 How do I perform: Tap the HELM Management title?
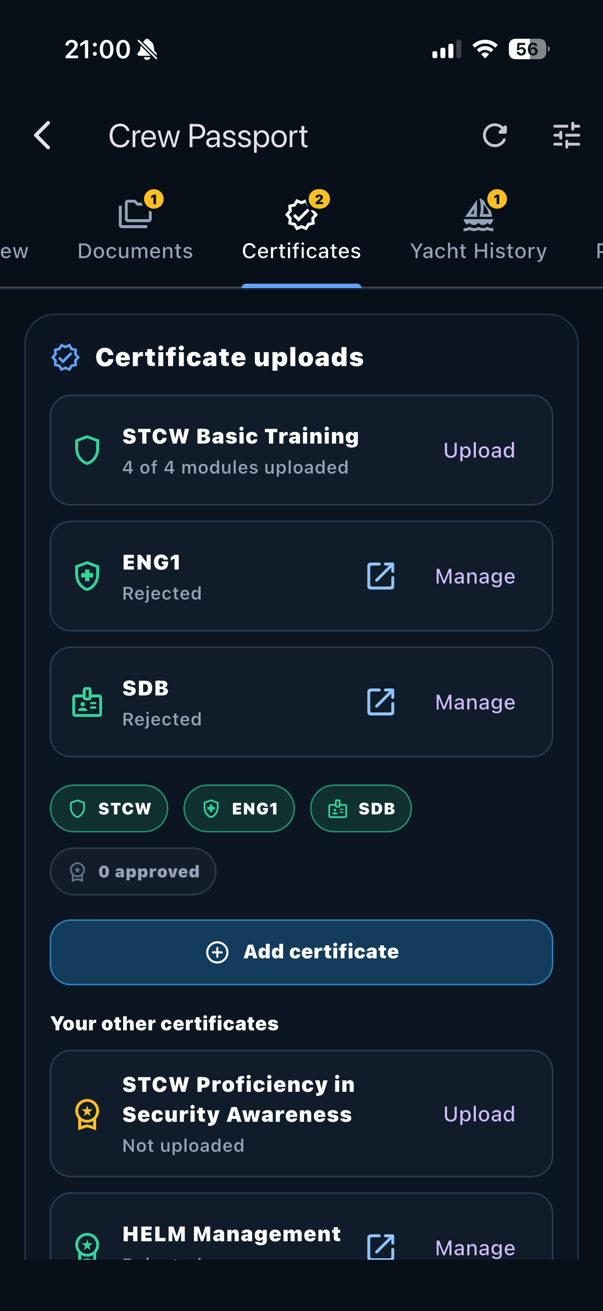[231, 1234]
